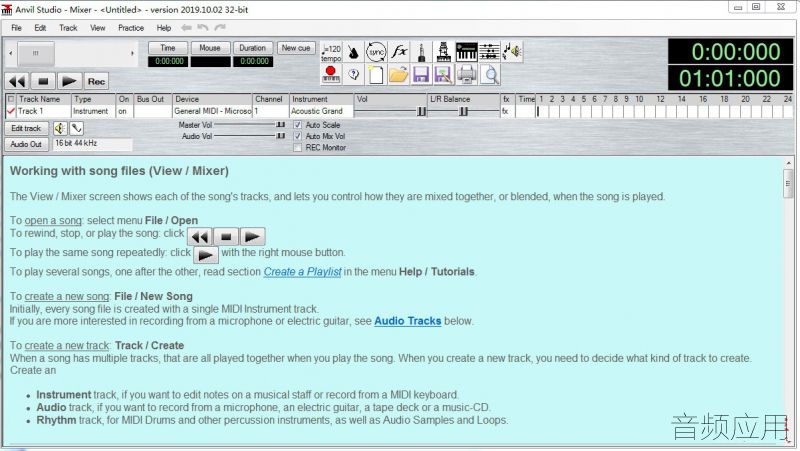Viewport: 800px width, 451px height.
Task: Toggle the Auto Scale checkbox
Action: 297,125
